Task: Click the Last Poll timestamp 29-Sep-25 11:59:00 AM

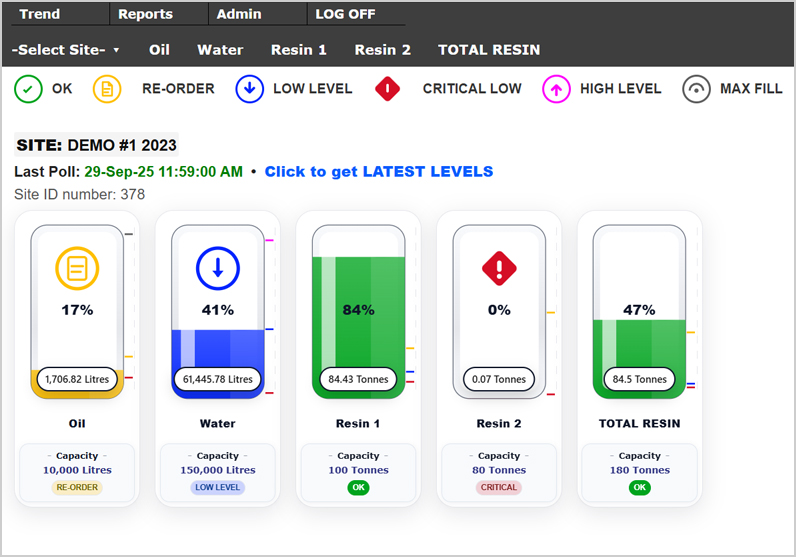Action: (x=163, y=172)
